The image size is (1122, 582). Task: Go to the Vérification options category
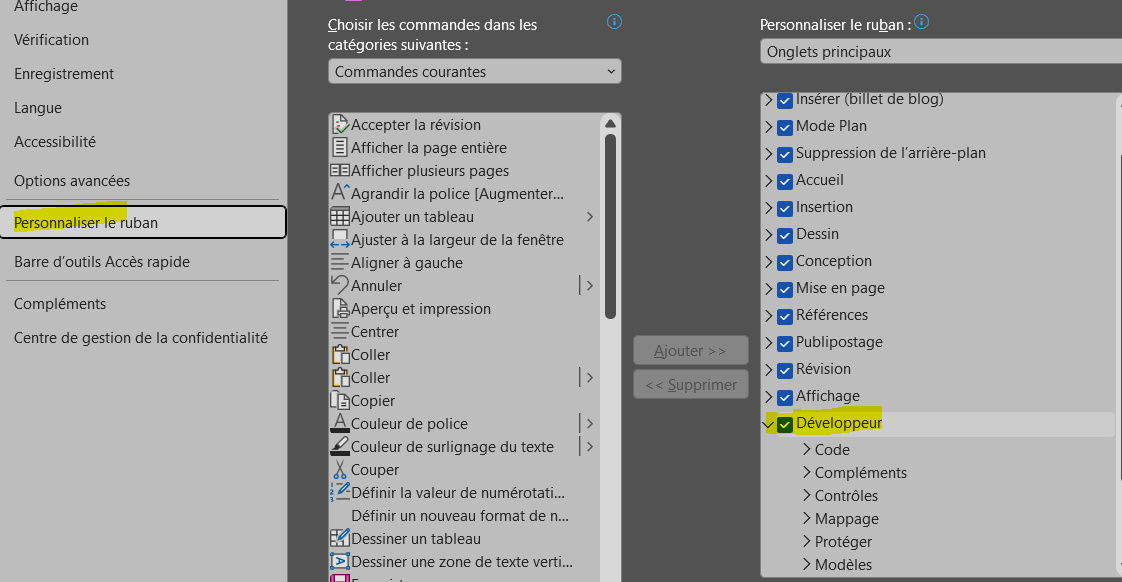click(52, 40)
